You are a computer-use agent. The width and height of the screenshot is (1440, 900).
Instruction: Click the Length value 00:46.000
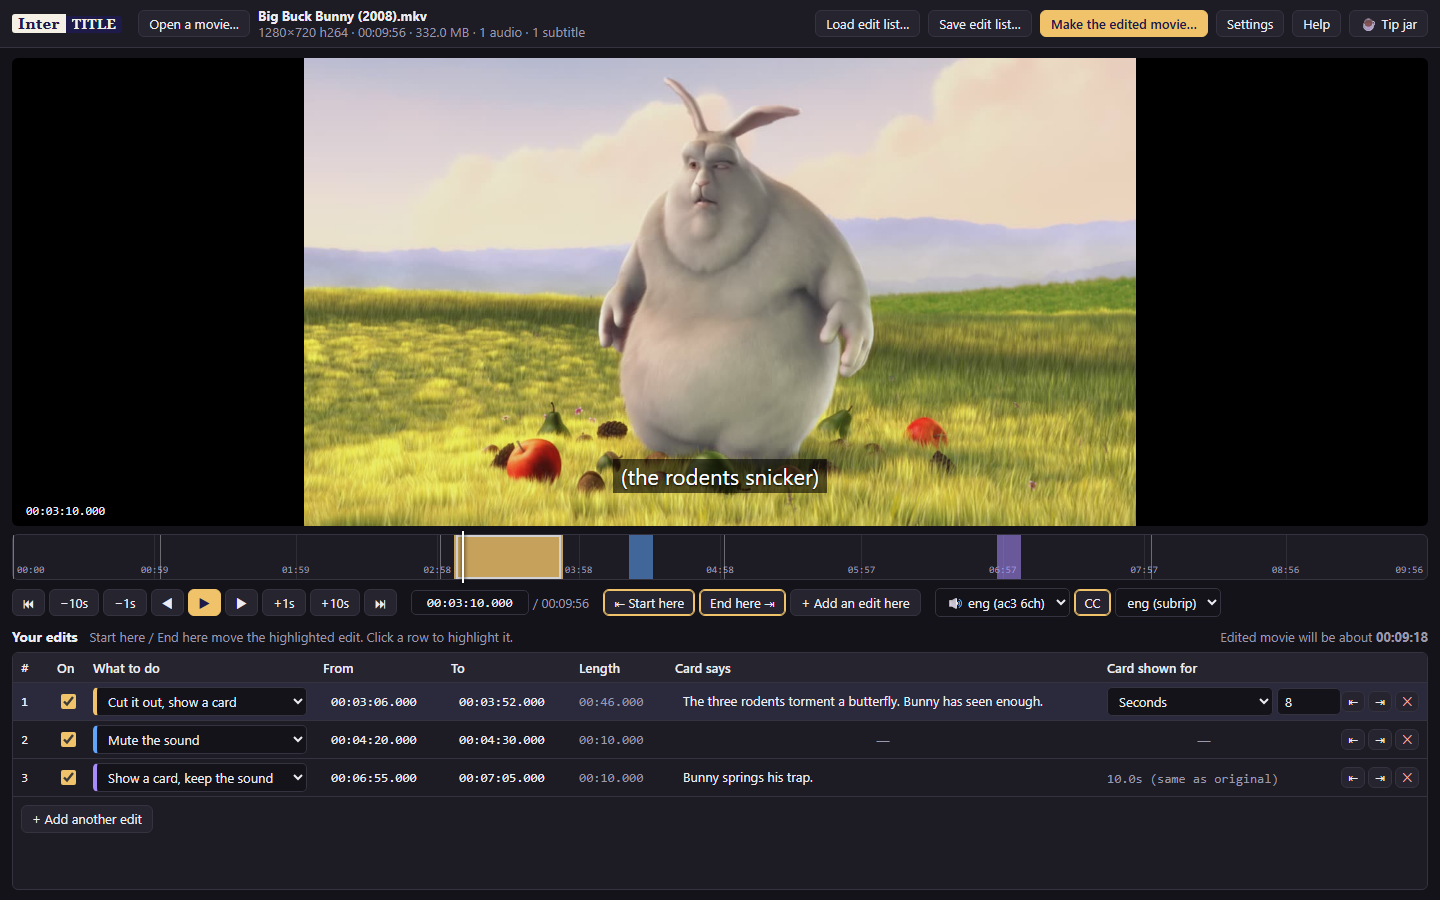coord(611,702)
